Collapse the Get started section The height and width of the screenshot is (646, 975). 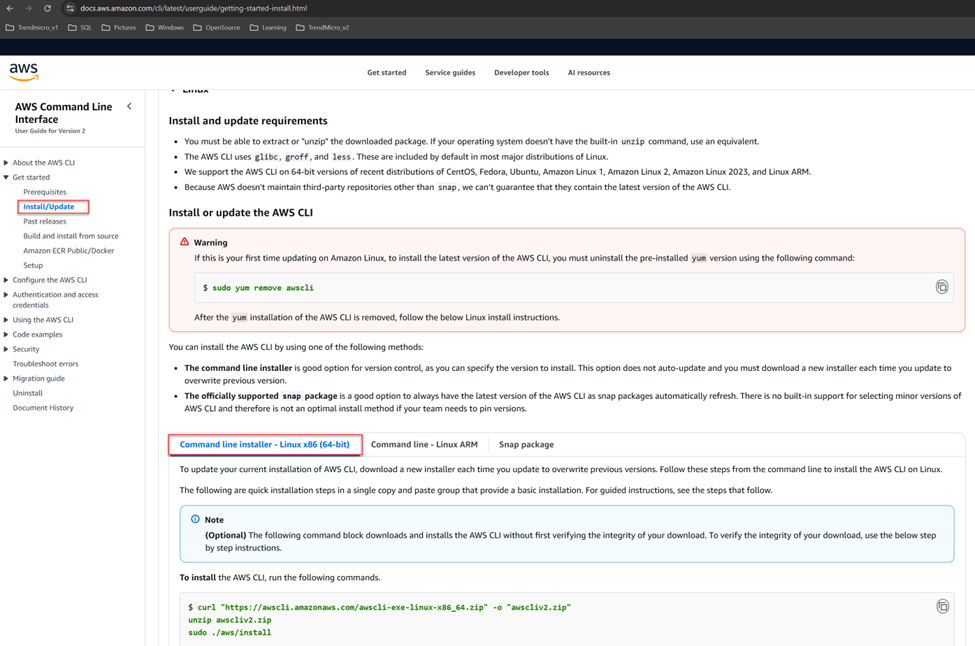pyautogui.click(x=6, y=177)
